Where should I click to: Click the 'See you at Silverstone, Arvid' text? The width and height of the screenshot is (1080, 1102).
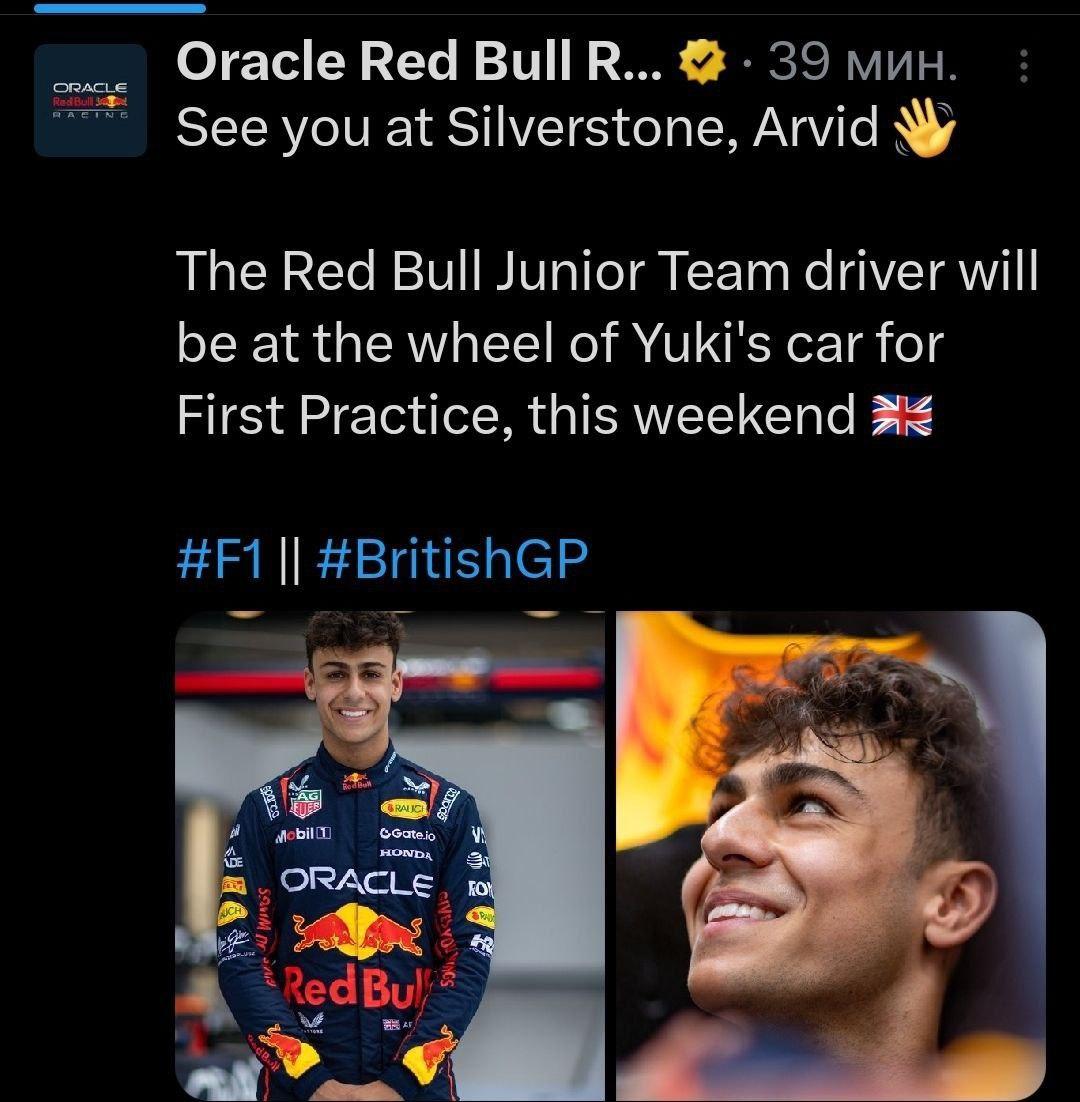(528, 128)
